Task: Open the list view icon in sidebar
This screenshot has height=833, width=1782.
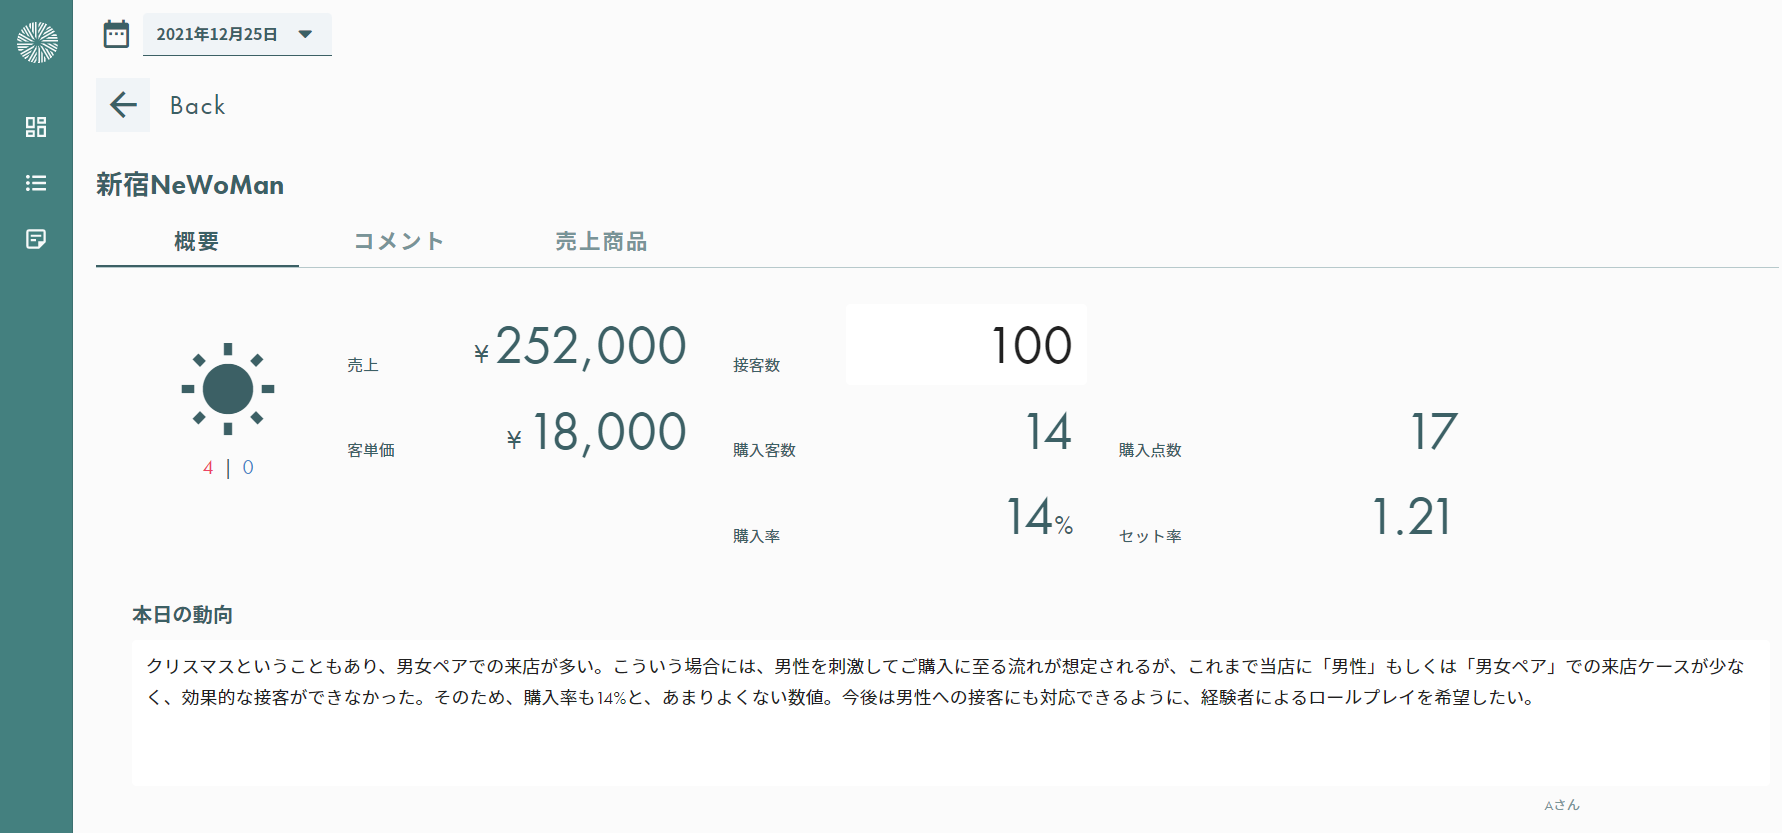Action: 36,183
